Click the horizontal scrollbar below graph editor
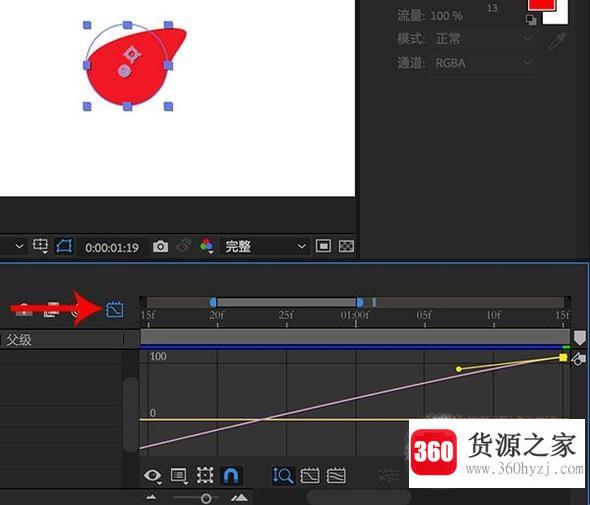Screen dimensions: 590x505 [359, 496]
